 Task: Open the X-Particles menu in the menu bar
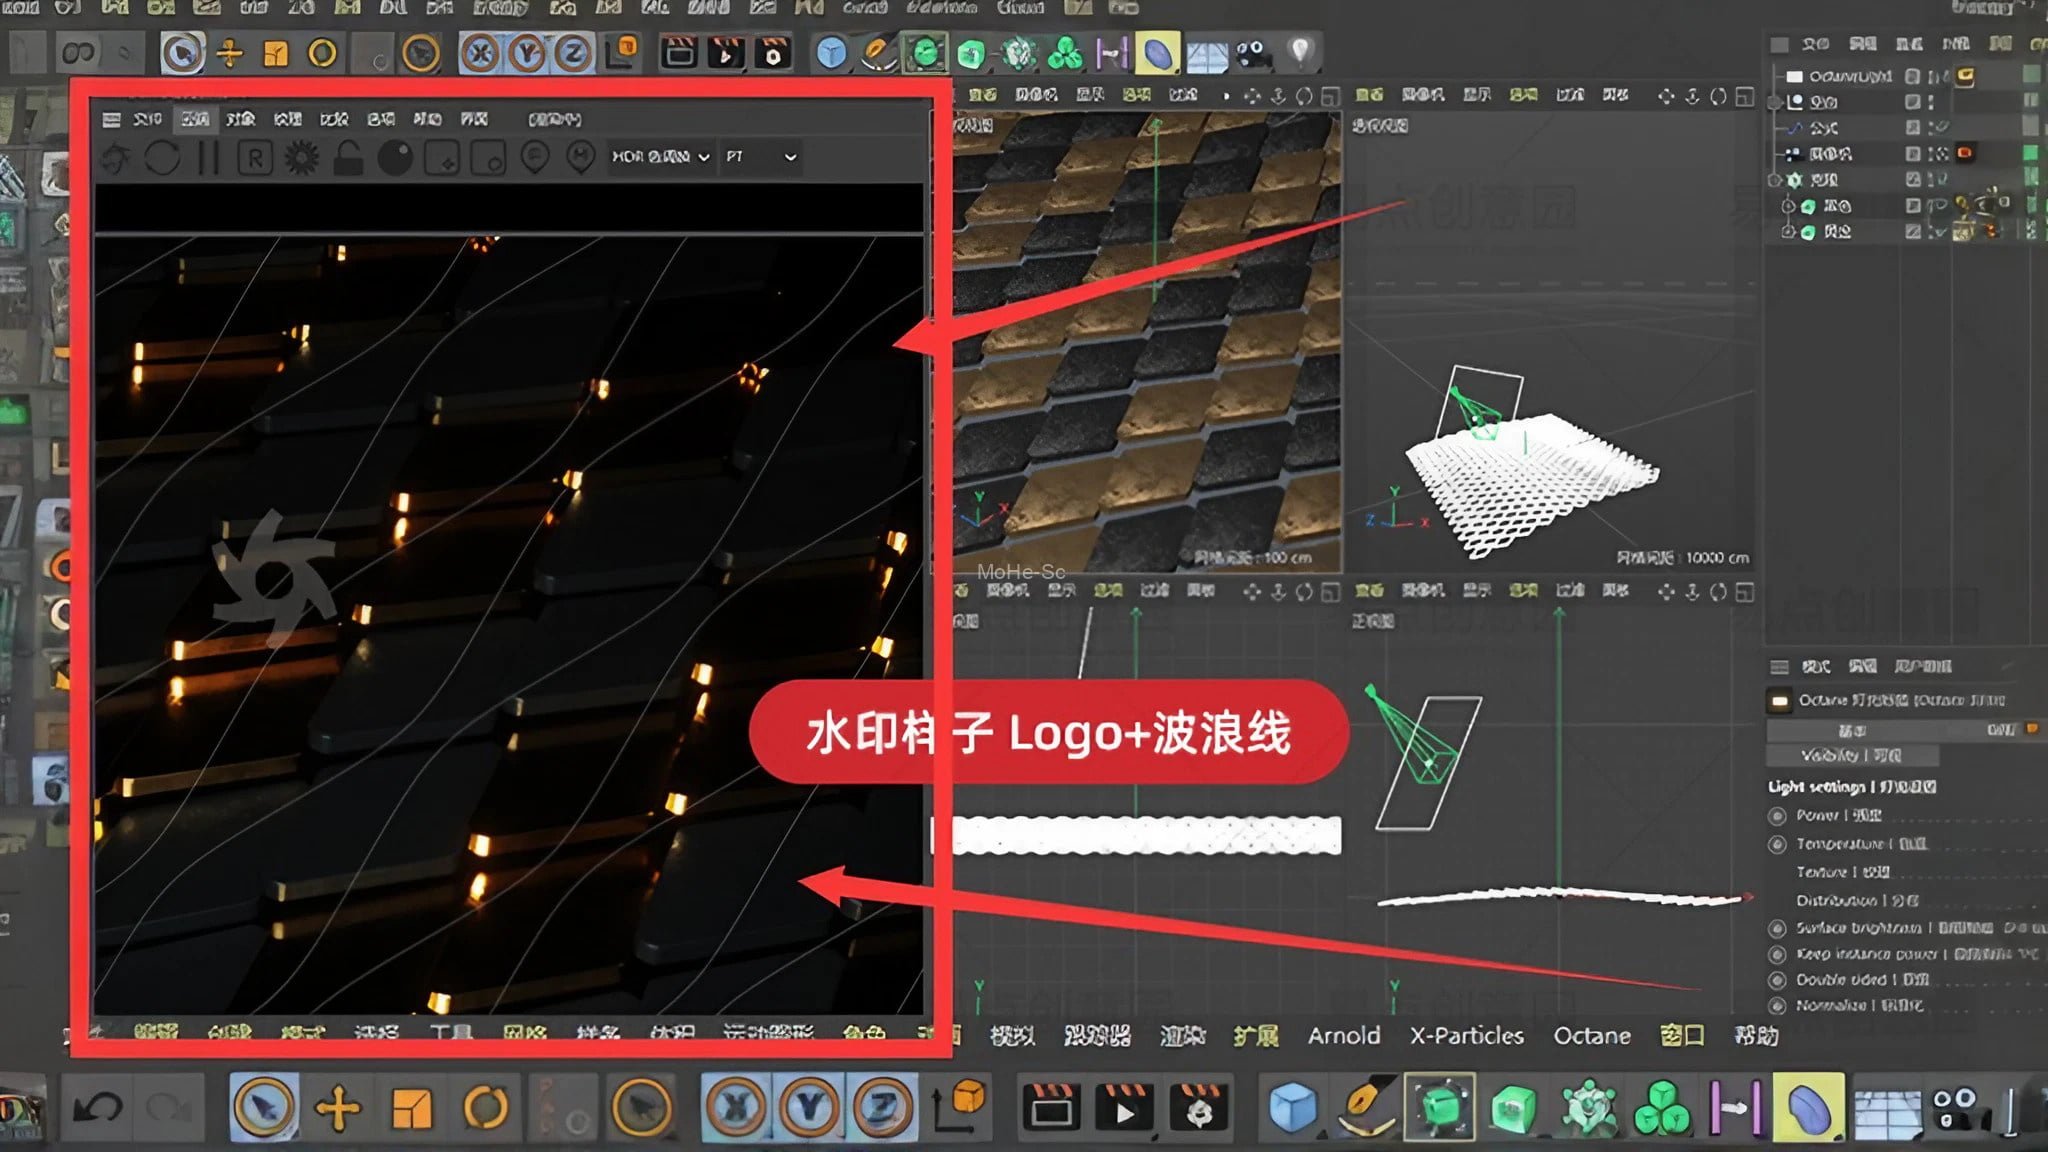pos(1468,1036)
